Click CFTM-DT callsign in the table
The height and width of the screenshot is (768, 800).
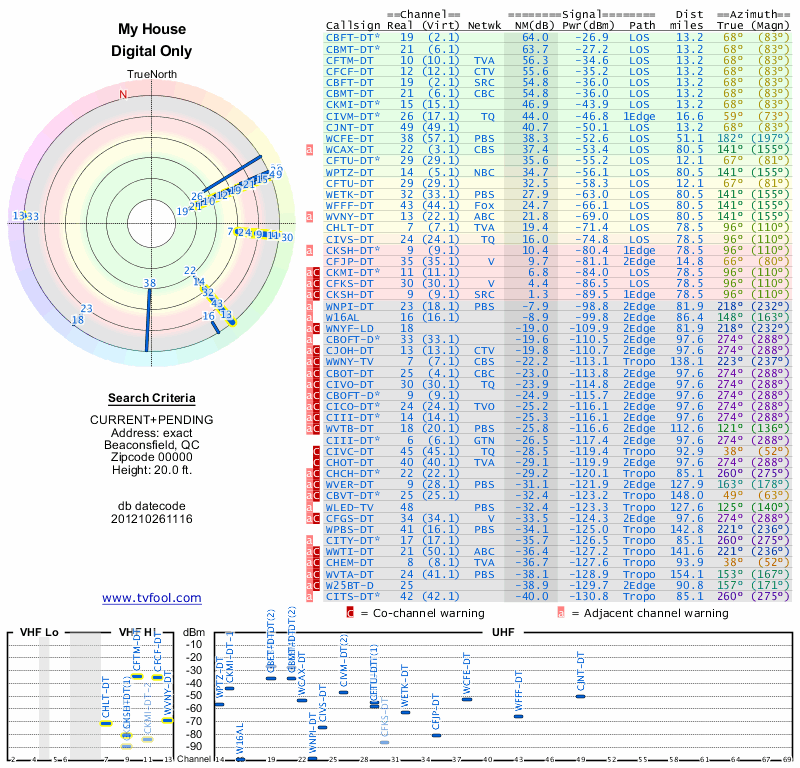pyautogui.click(x=349, y=61)
